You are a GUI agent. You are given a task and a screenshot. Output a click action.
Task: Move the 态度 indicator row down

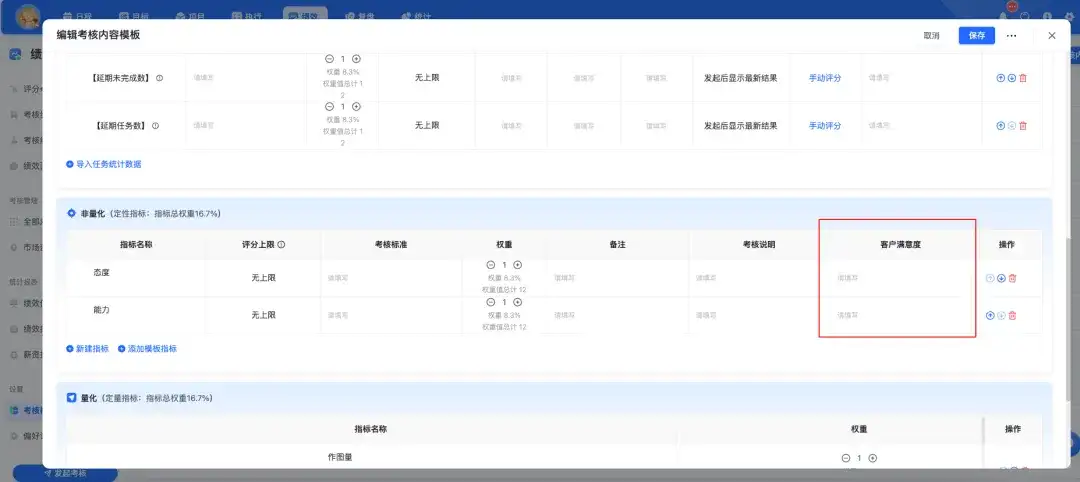tap(1001, 278)
